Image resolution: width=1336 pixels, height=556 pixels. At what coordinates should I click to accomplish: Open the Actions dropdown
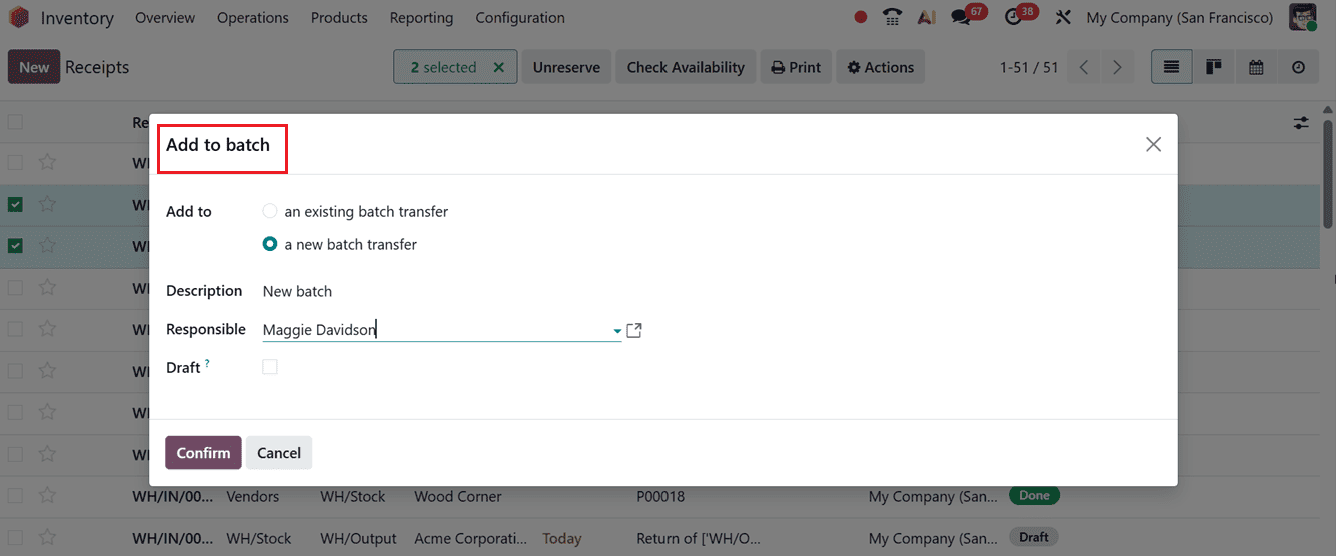880,67
